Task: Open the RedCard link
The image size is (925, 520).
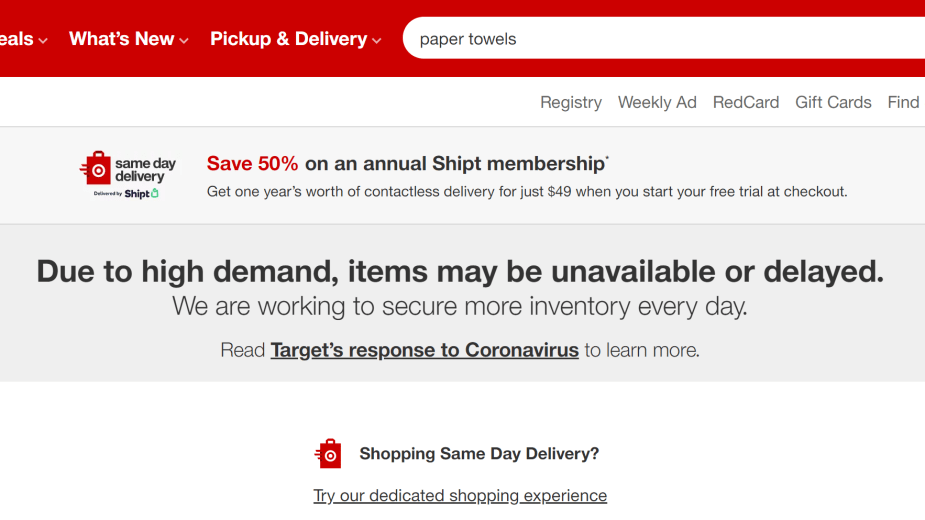Action: (x=746, y=102)
